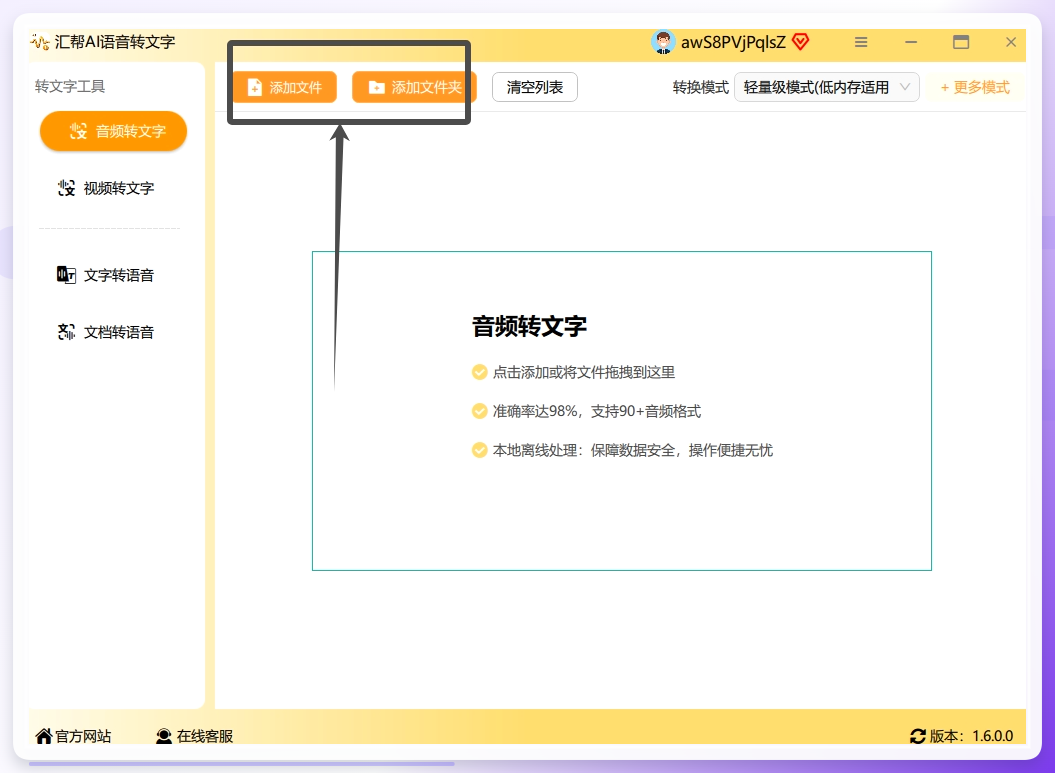
Task: Click the 添加文件夹 button
Action: pyautogui.click(x=414, y=87)
